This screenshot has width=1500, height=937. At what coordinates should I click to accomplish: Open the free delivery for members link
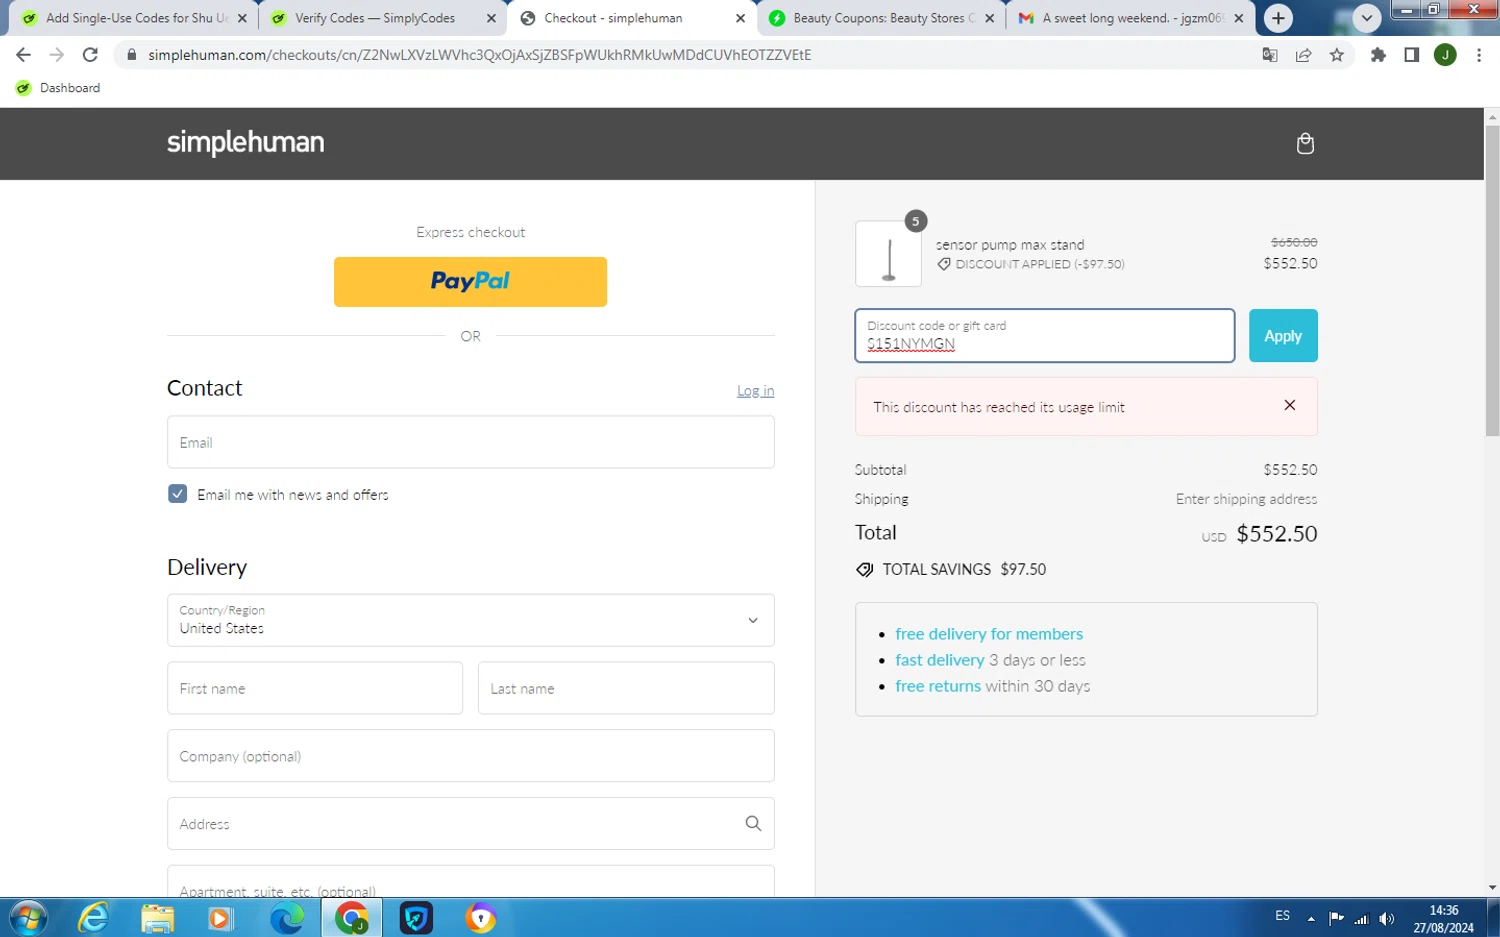989,634
